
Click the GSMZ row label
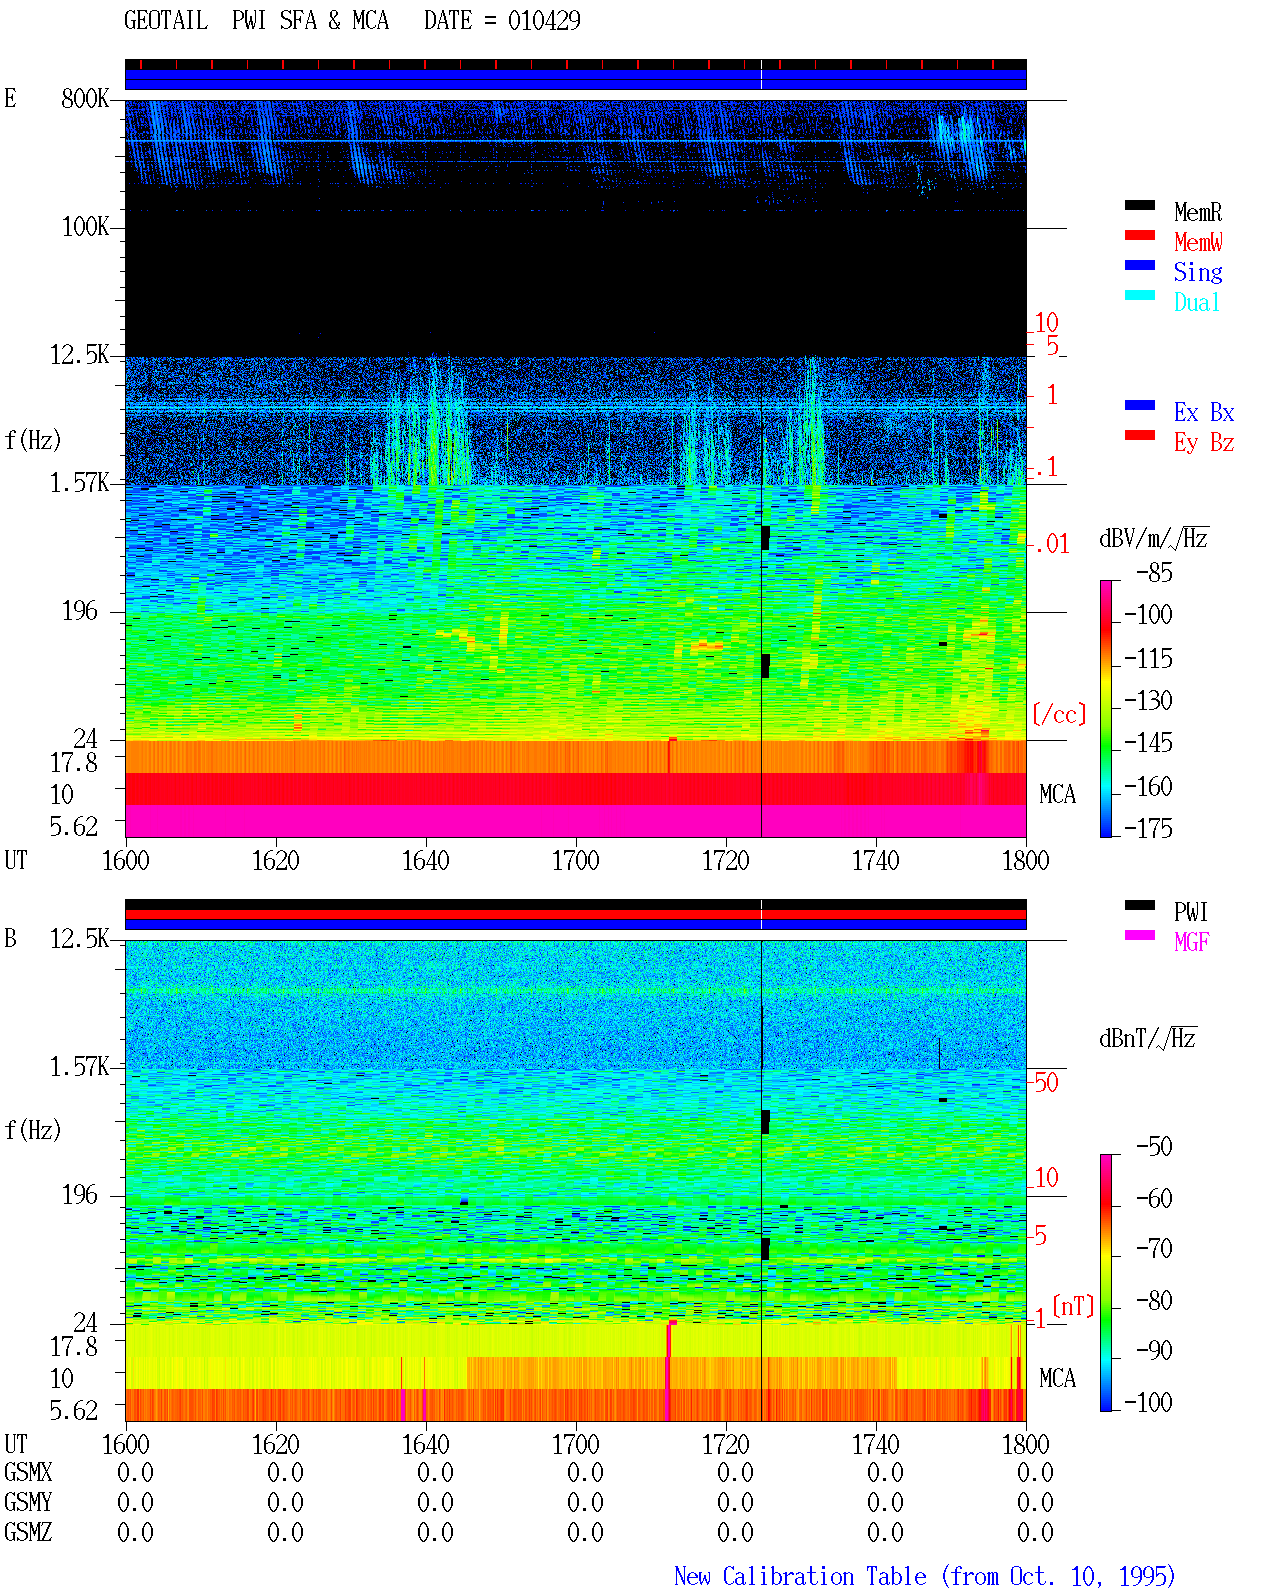[x=28, y=1532]
